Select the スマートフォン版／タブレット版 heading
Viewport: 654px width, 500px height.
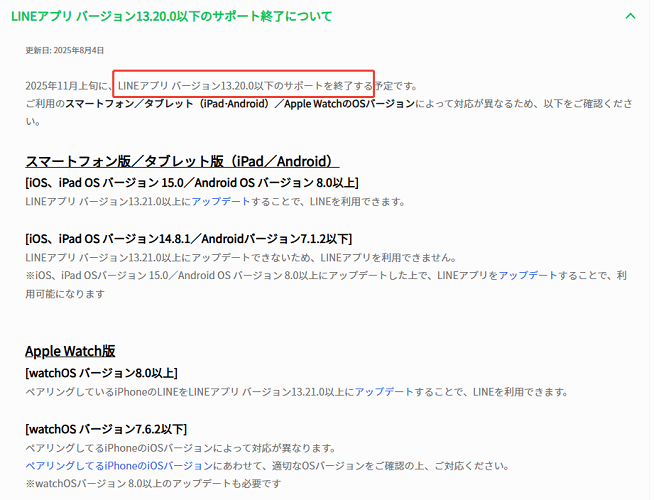(x=182, y=161)
